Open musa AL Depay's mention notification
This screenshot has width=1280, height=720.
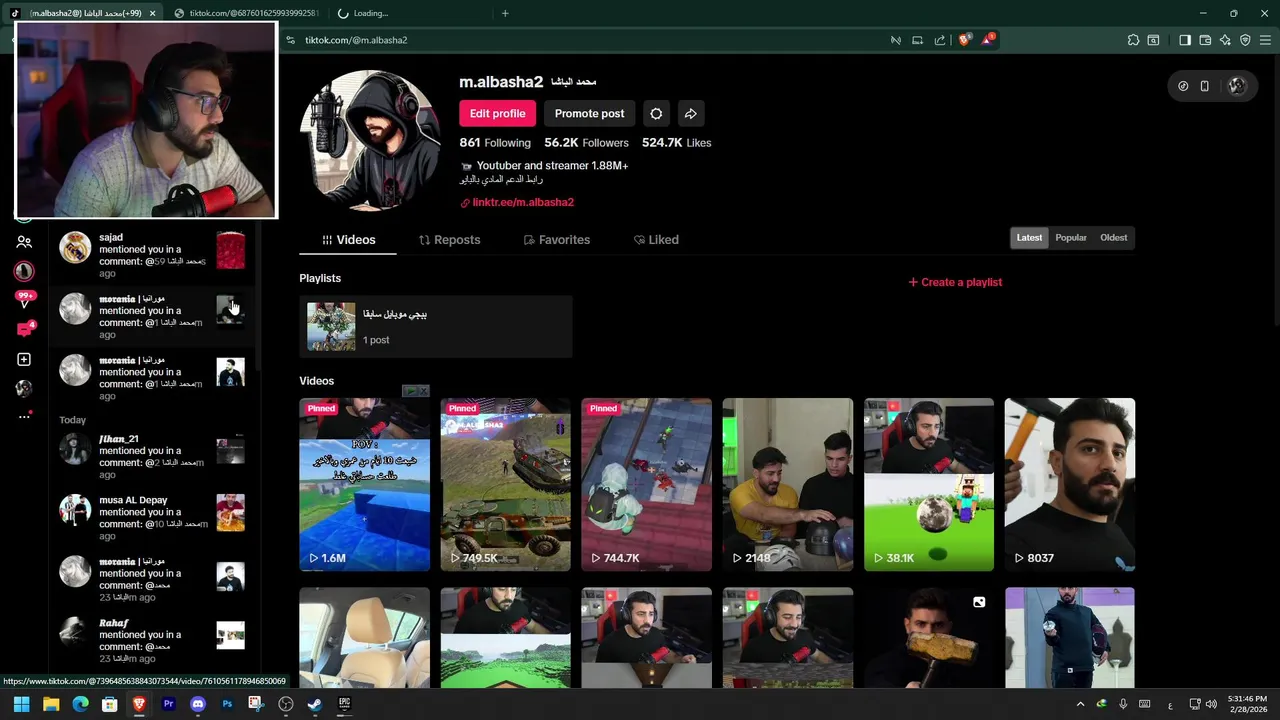(x=152, y=518)
